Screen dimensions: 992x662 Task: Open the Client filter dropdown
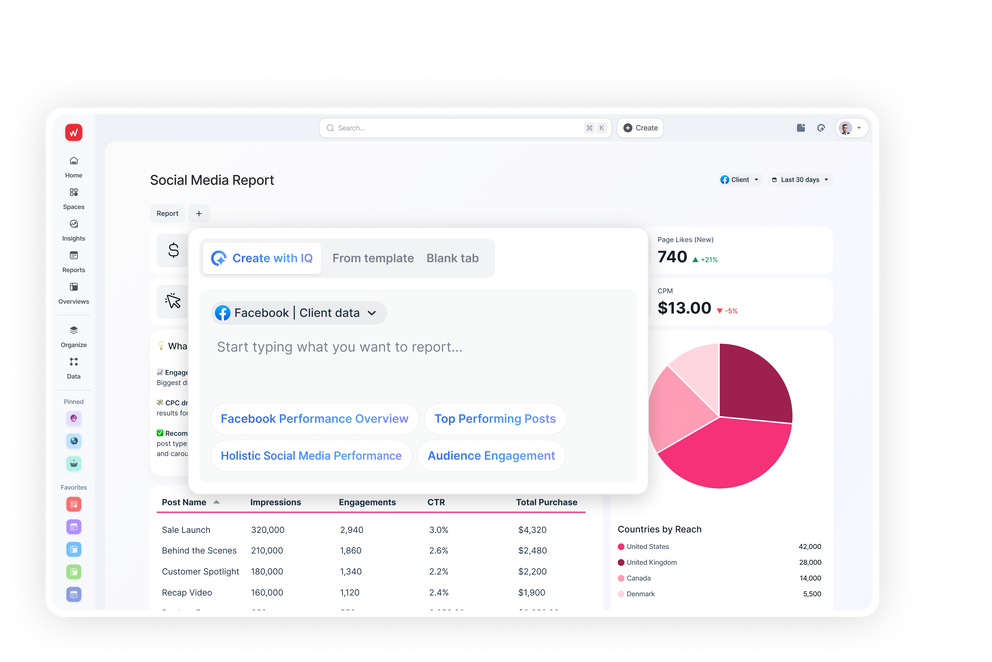(x=740, y=180)
